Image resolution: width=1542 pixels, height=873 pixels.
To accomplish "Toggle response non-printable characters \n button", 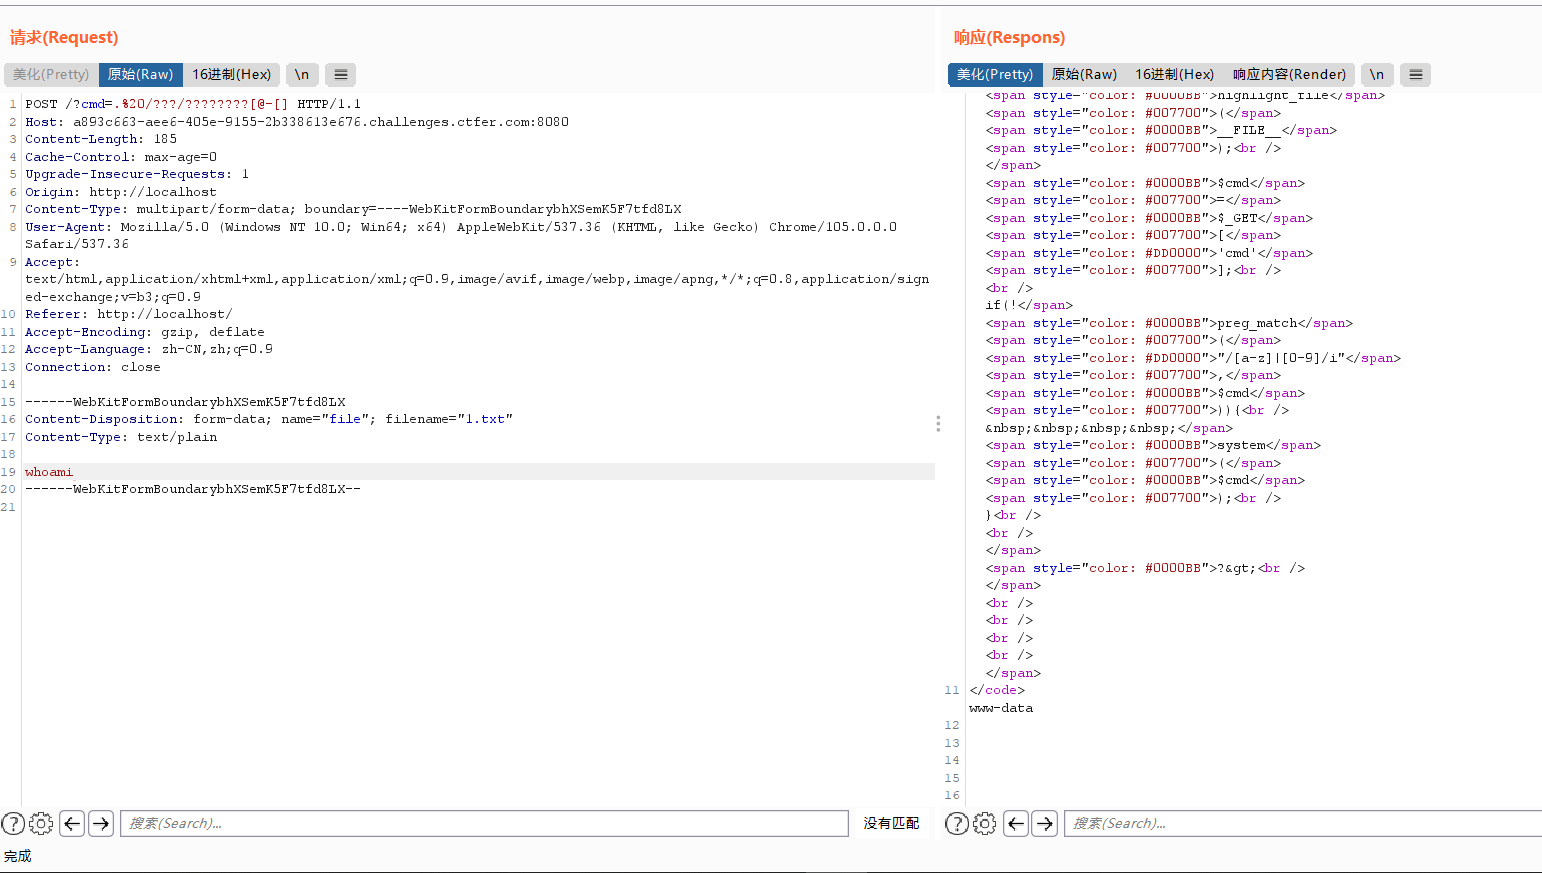I will [x=1377, y=74].
